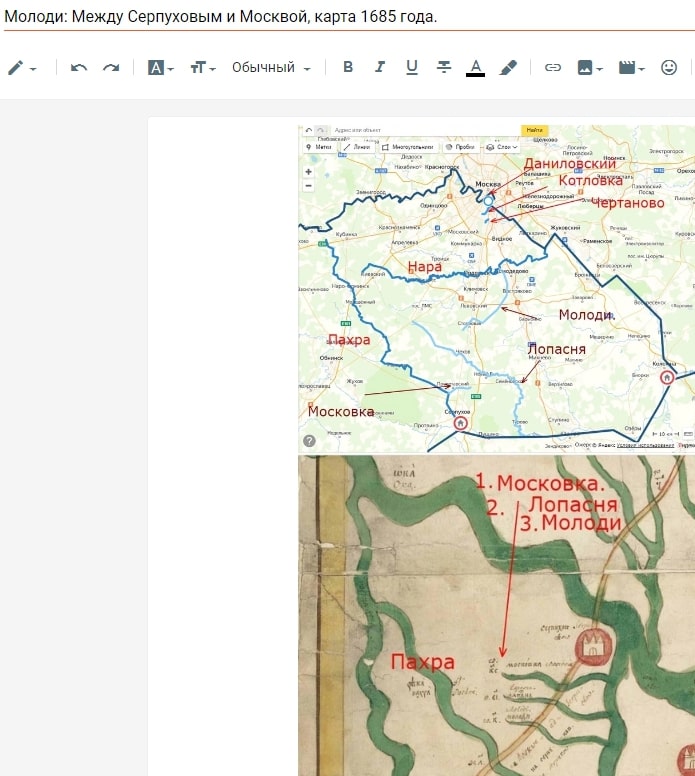Select the highlighter marker tool

pos(508,67)
